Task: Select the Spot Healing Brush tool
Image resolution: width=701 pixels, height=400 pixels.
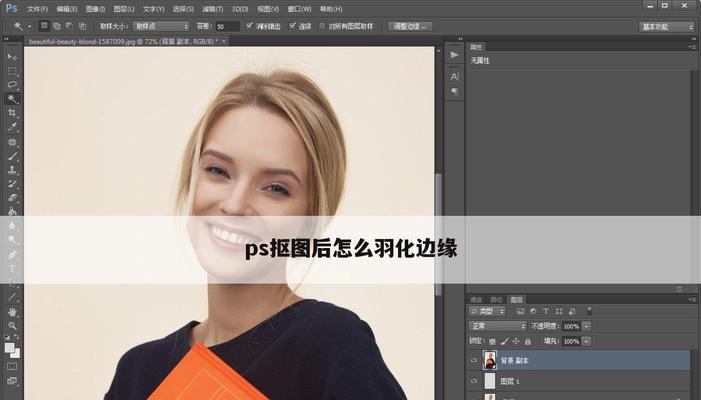Action: click(12, 142)
